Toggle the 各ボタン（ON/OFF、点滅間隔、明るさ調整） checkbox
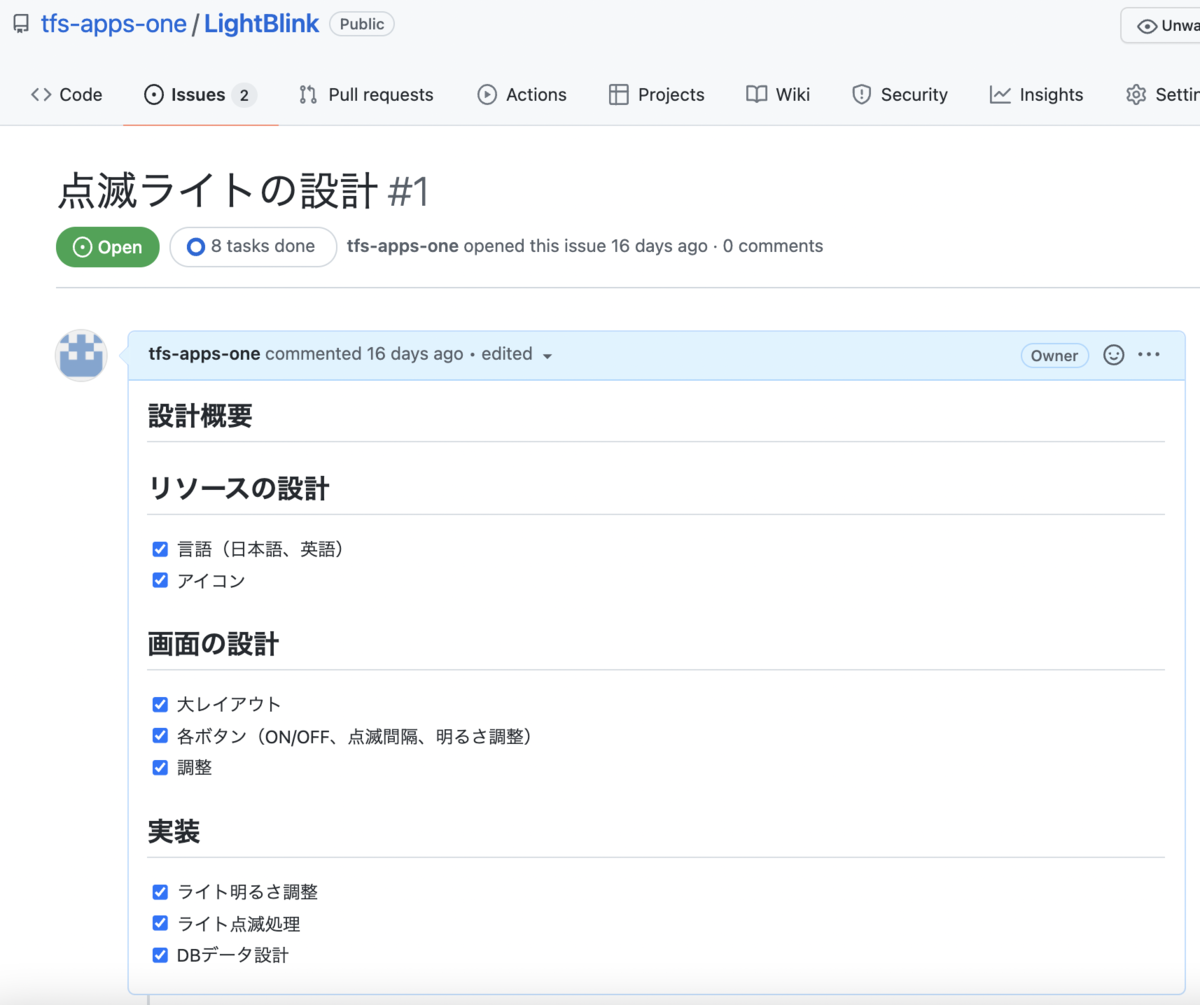Viewport: 1200px width, 1005px height. (160, 736)
